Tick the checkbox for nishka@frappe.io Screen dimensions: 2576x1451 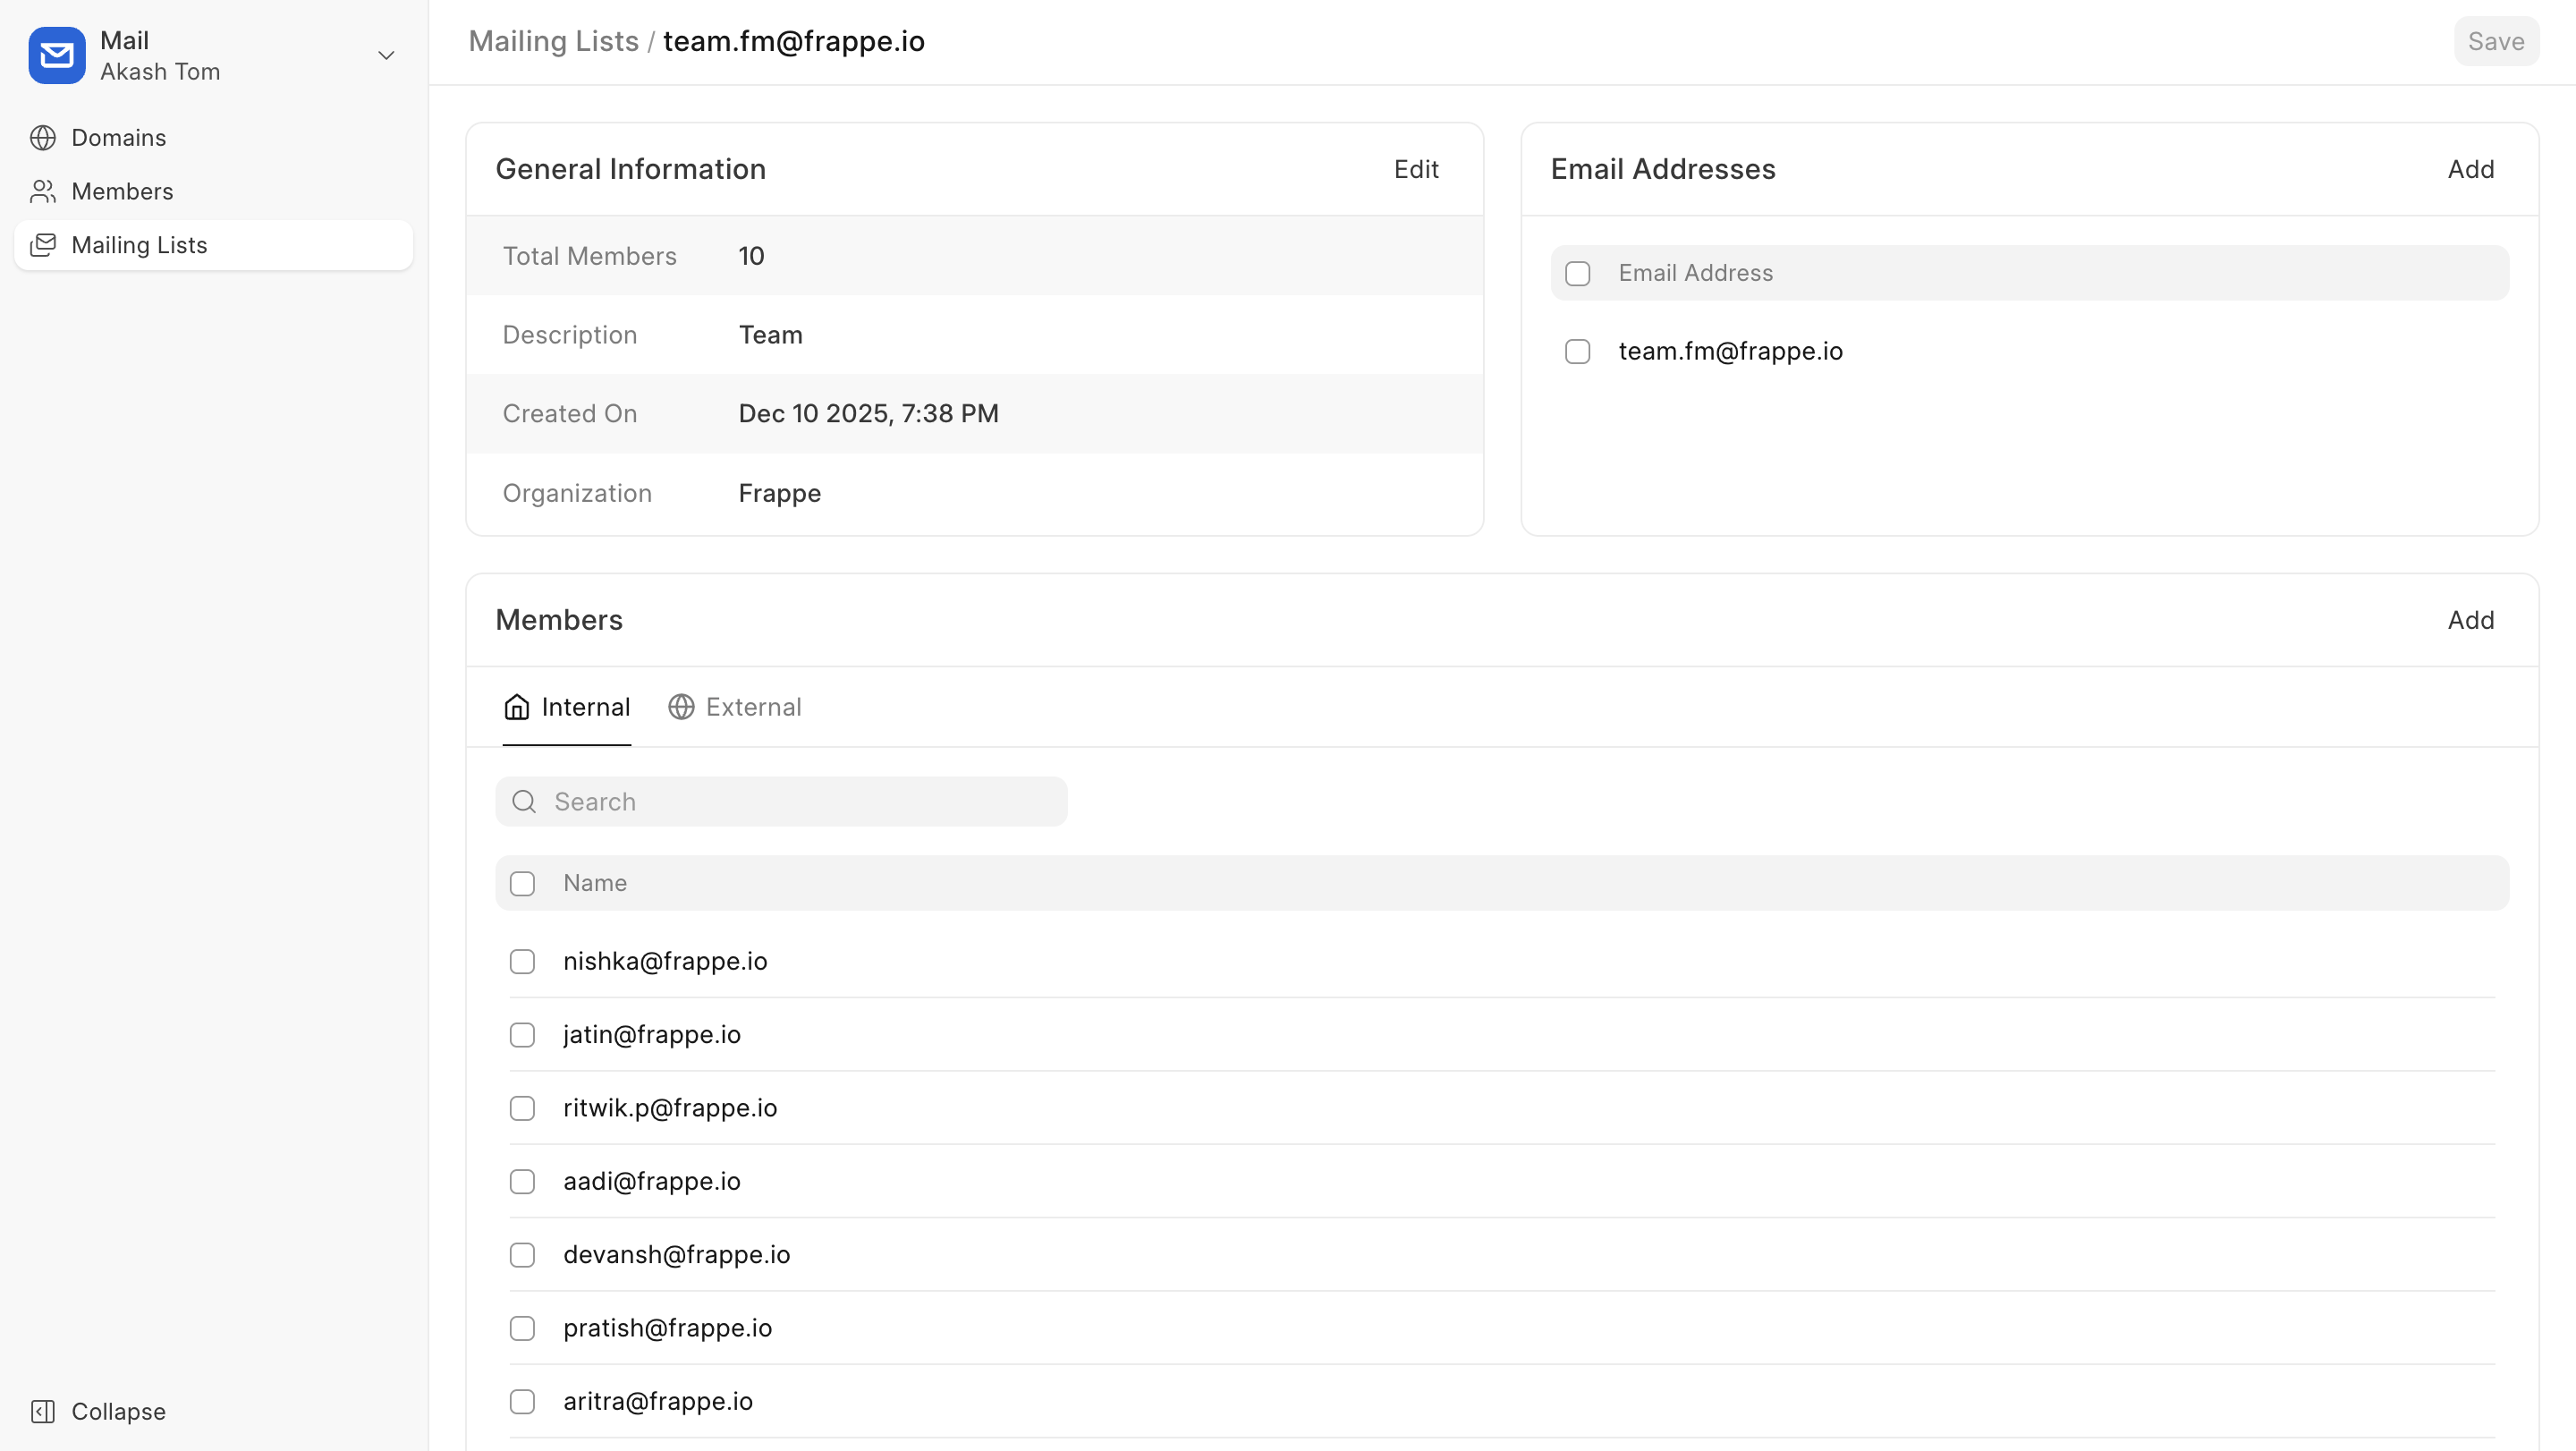coord(522,961)
